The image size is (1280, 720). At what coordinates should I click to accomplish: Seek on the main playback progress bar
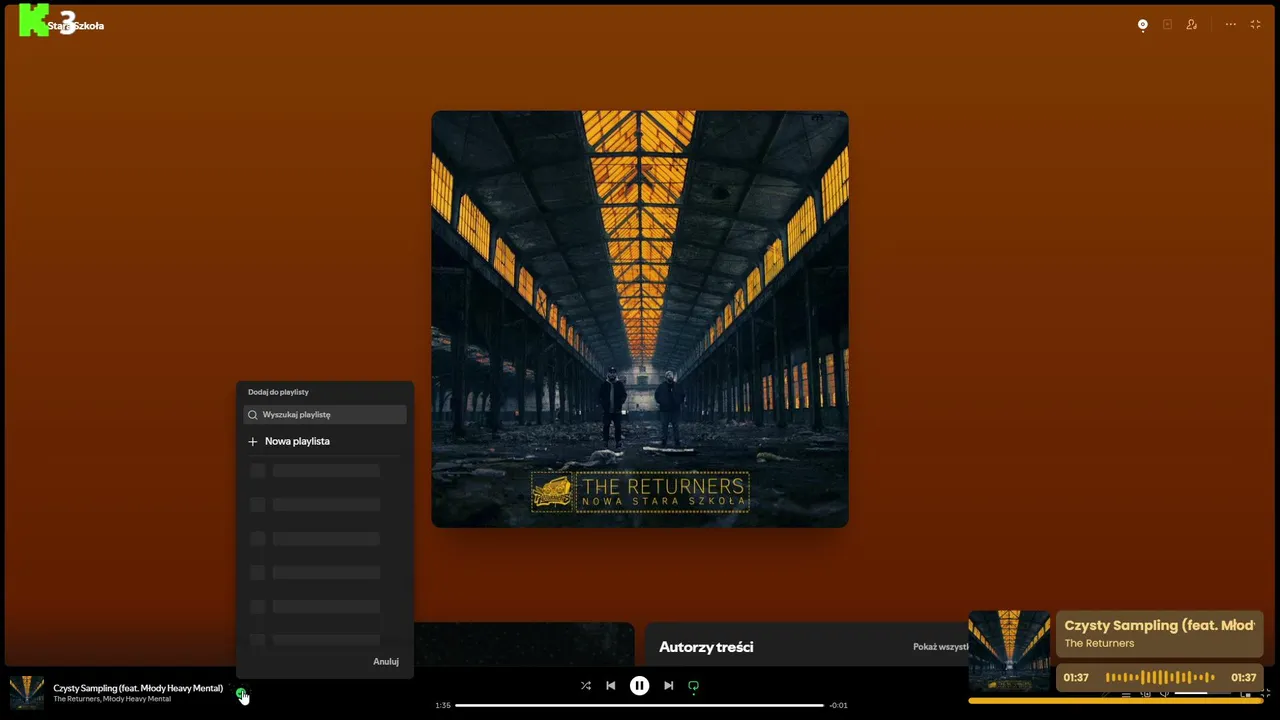click(639, 705)
